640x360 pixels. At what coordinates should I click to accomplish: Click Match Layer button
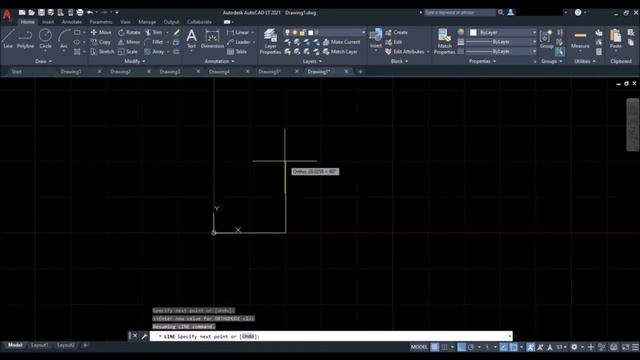click(x=340, y=52)
